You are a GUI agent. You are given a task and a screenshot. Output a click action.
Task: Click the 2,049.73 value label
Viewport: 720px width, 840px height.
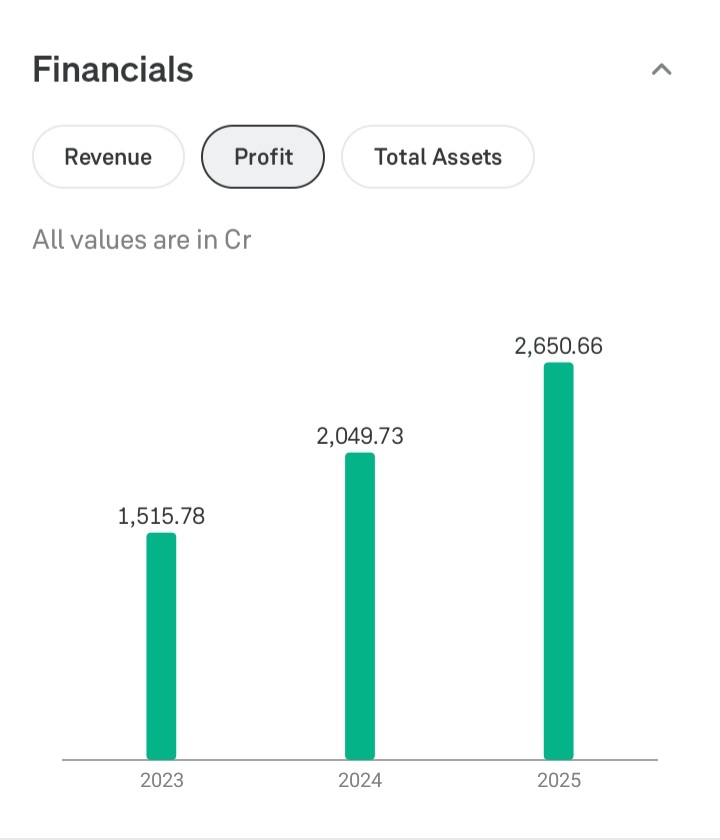[360, 436]
